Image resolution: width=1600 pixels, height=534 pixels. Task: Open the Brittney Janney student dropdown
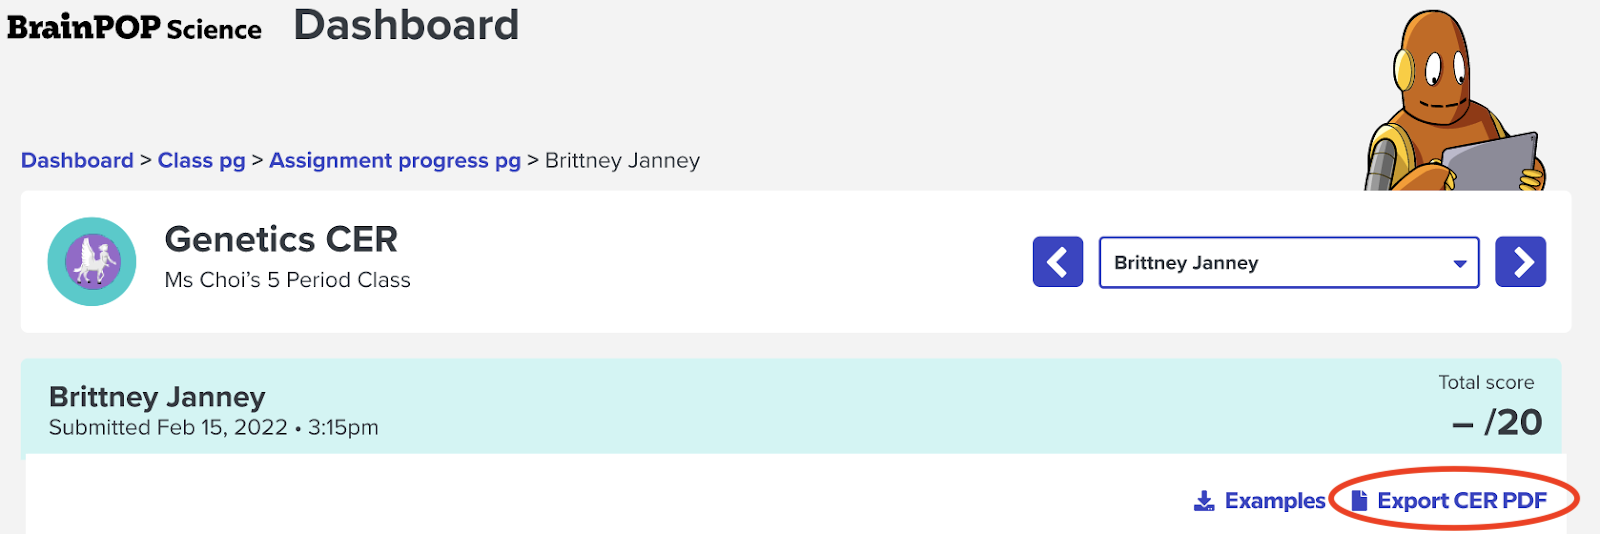click(1288, 262)
